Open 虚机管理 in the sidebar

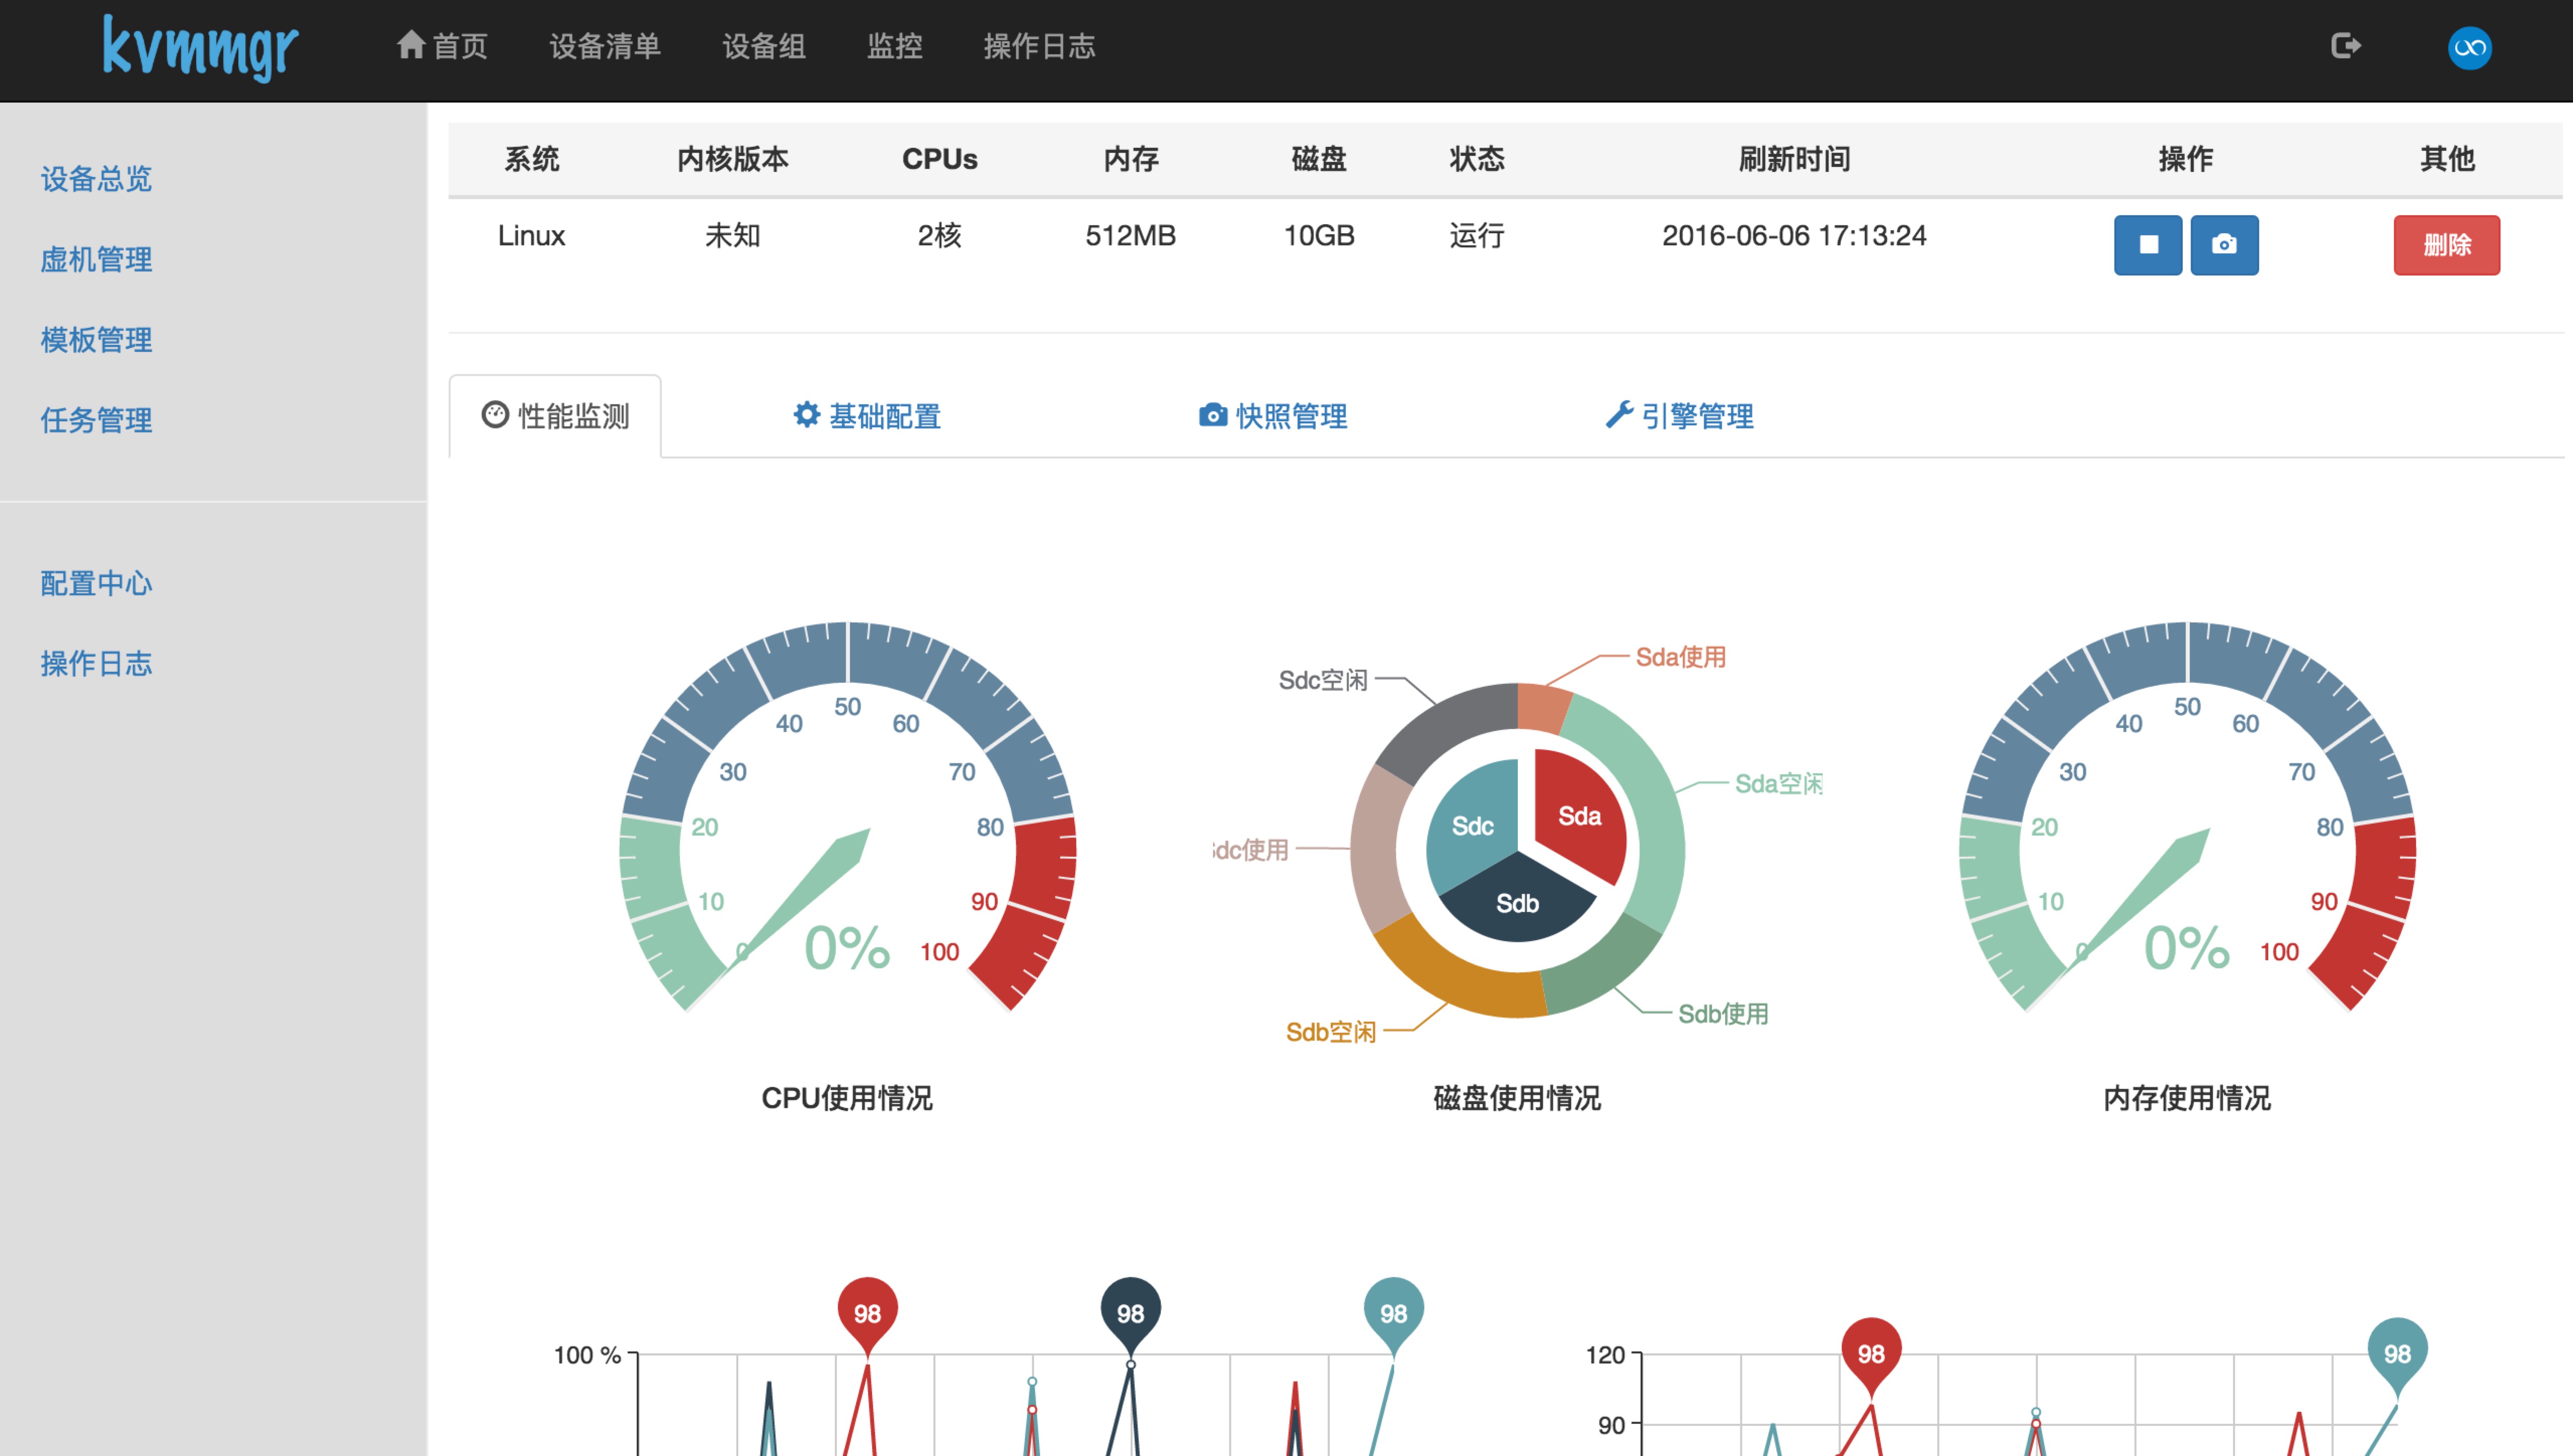[x=96, y=260]
